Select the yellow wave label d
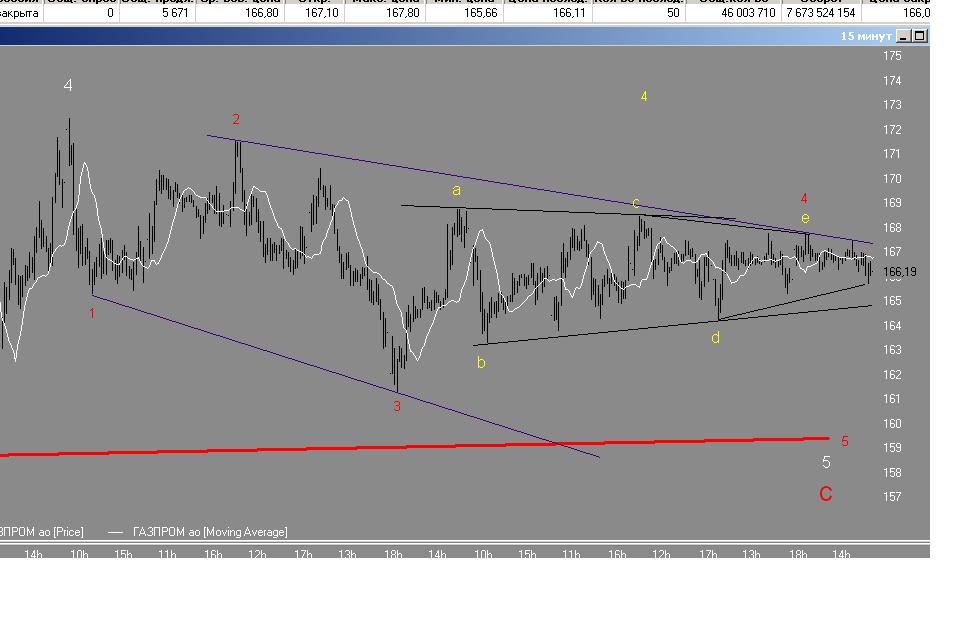Viewport: 962px width, 621px height. click(x=715, y=338)
